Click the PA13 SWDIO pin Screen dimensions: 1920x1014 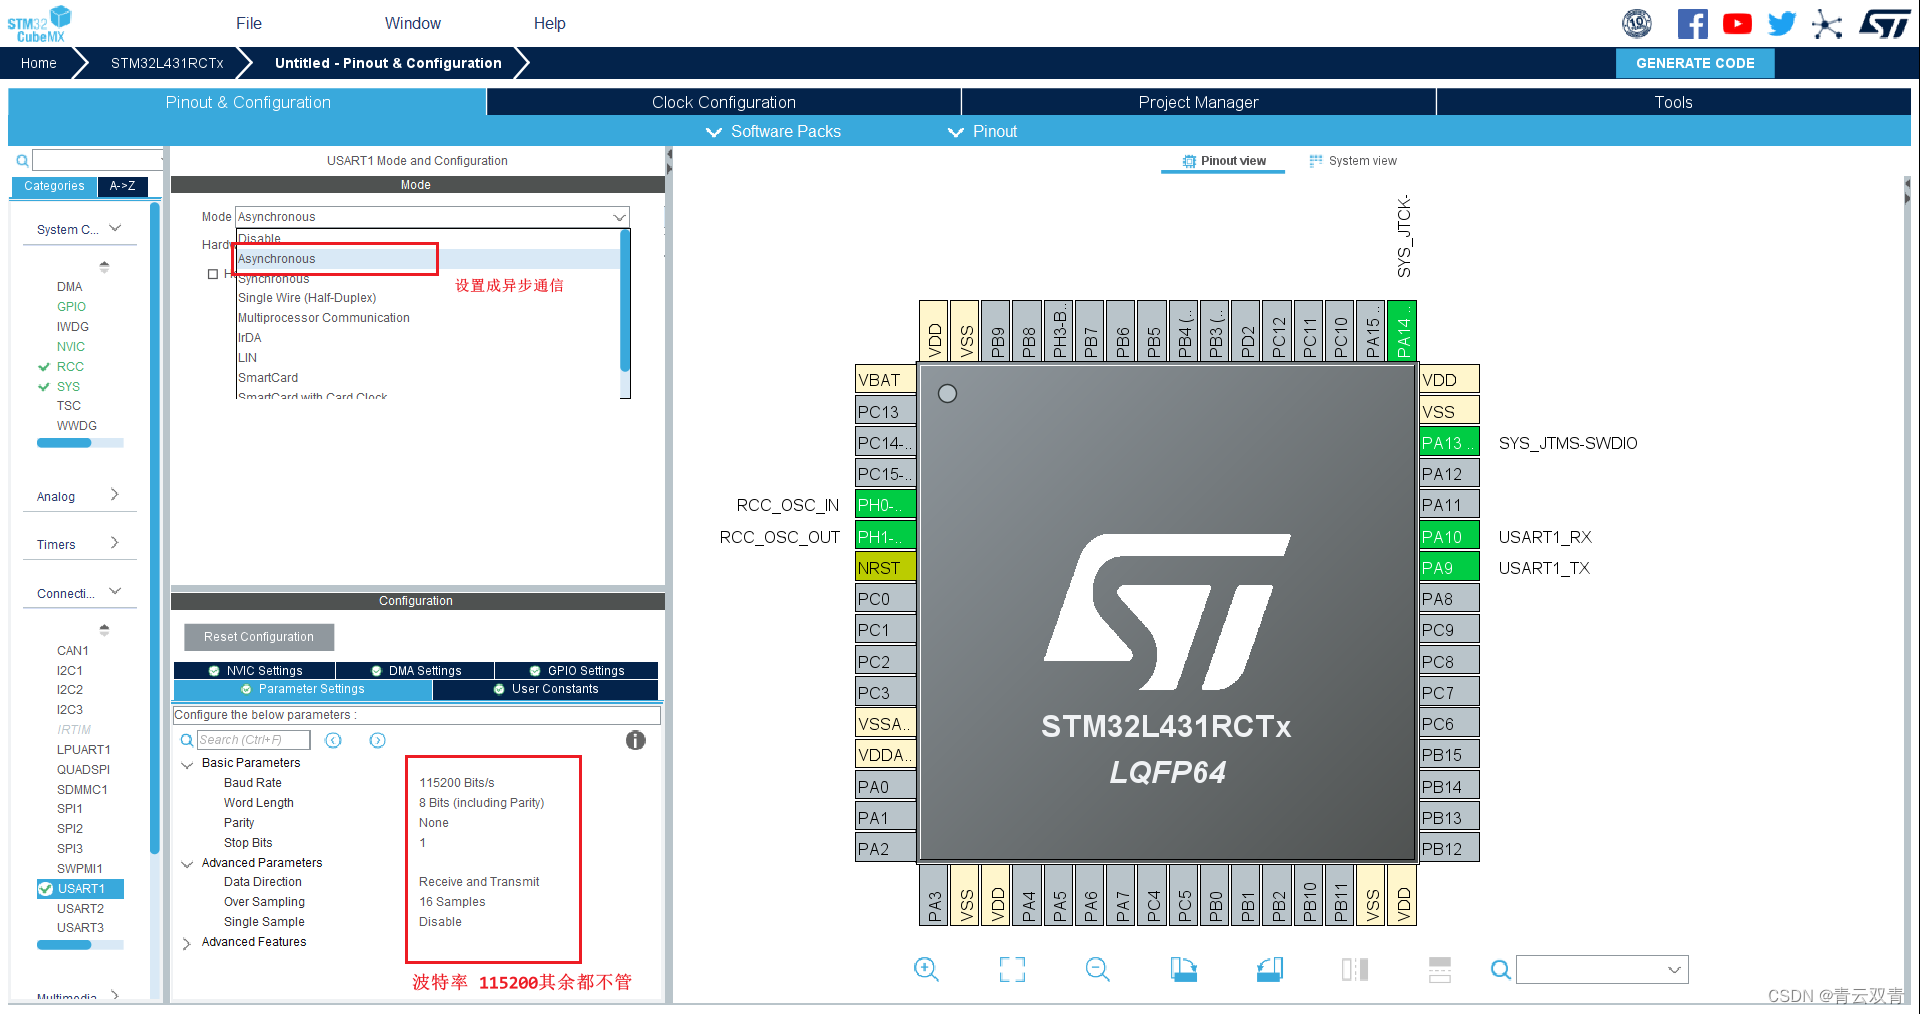tap(1449, 443)
